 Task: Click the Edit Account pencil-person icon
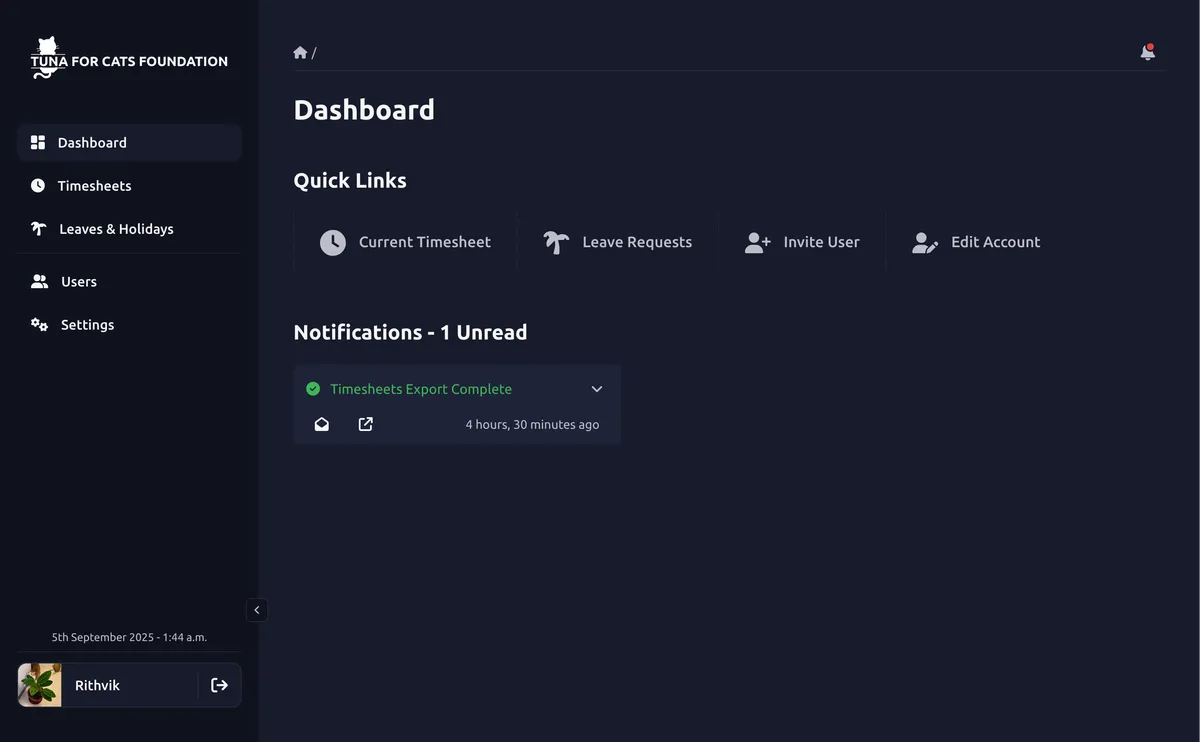(924, 241)
